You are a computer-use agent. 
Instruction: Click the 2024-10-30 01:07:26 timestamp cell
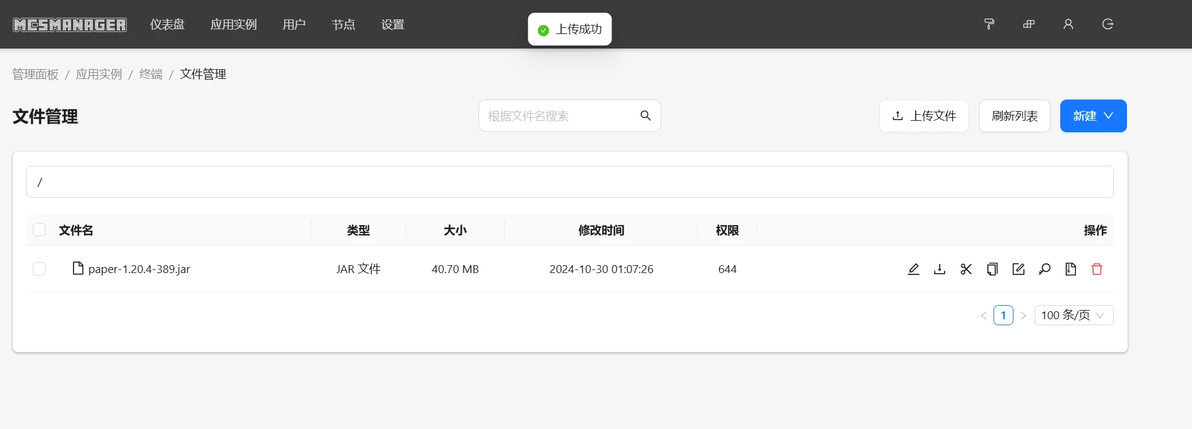pyautogui.click(x=601, y=269)
